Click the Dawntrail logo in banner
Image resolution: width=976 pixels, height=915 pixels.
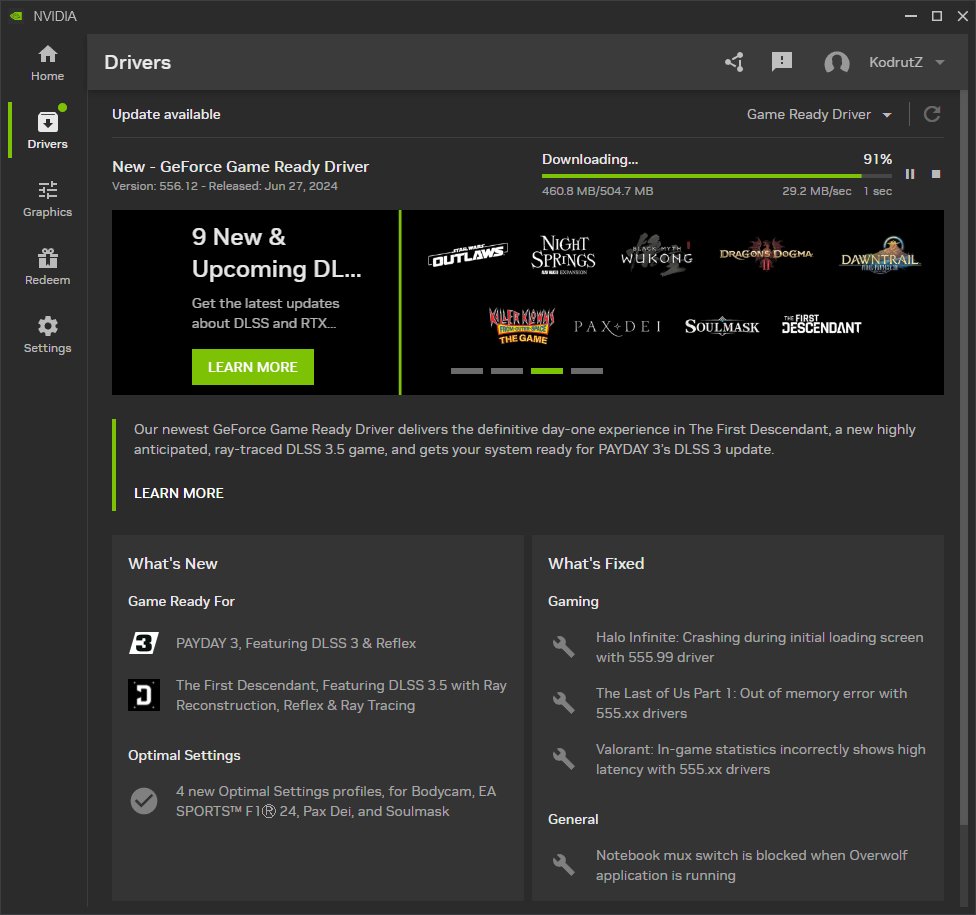tap(880, 255)
